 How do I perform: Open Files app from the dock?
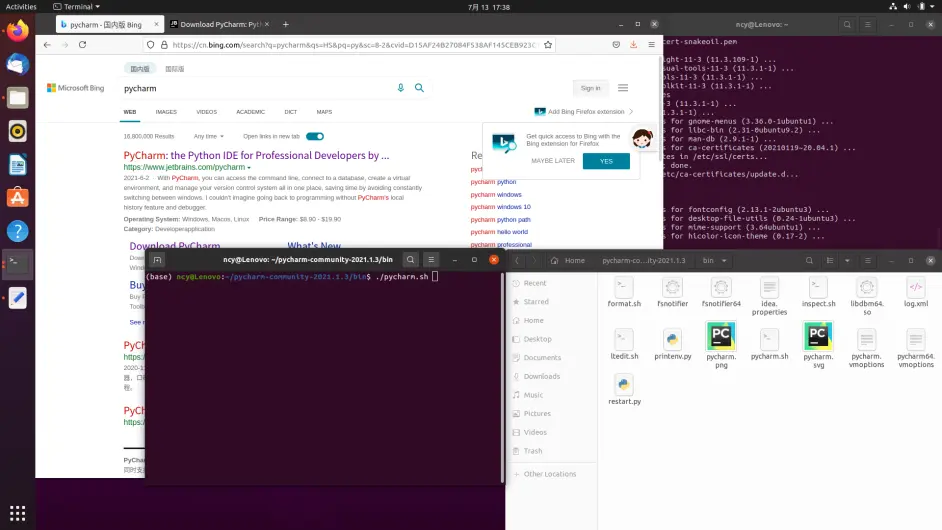pyautogui.click(x=17, y=98)
